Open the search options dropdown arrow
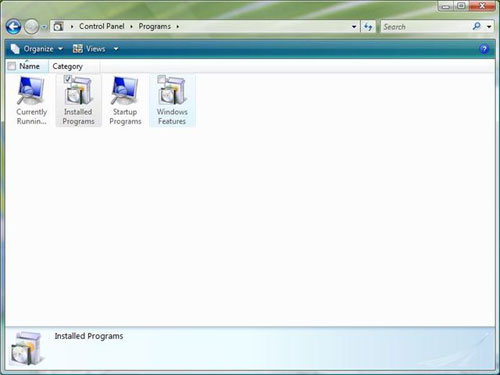The height and width of the screenshot is (375, 500). pyautogui.click(x=489, y=27)
